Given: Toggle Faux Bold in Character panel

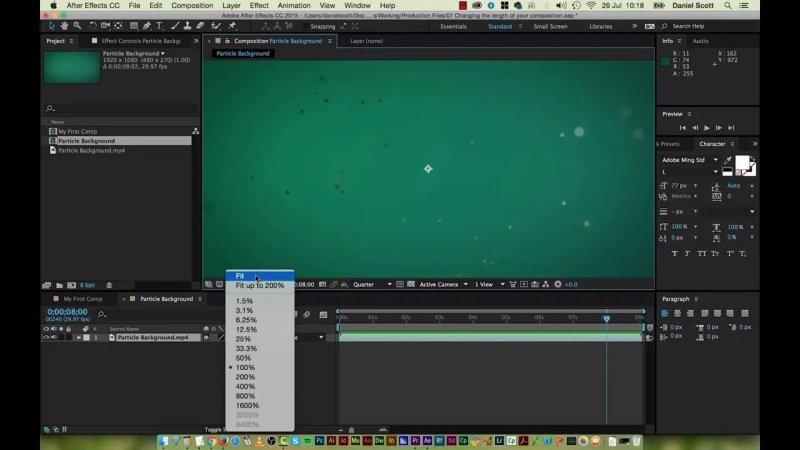Looking at the screenshot, I should coord(674,254).
